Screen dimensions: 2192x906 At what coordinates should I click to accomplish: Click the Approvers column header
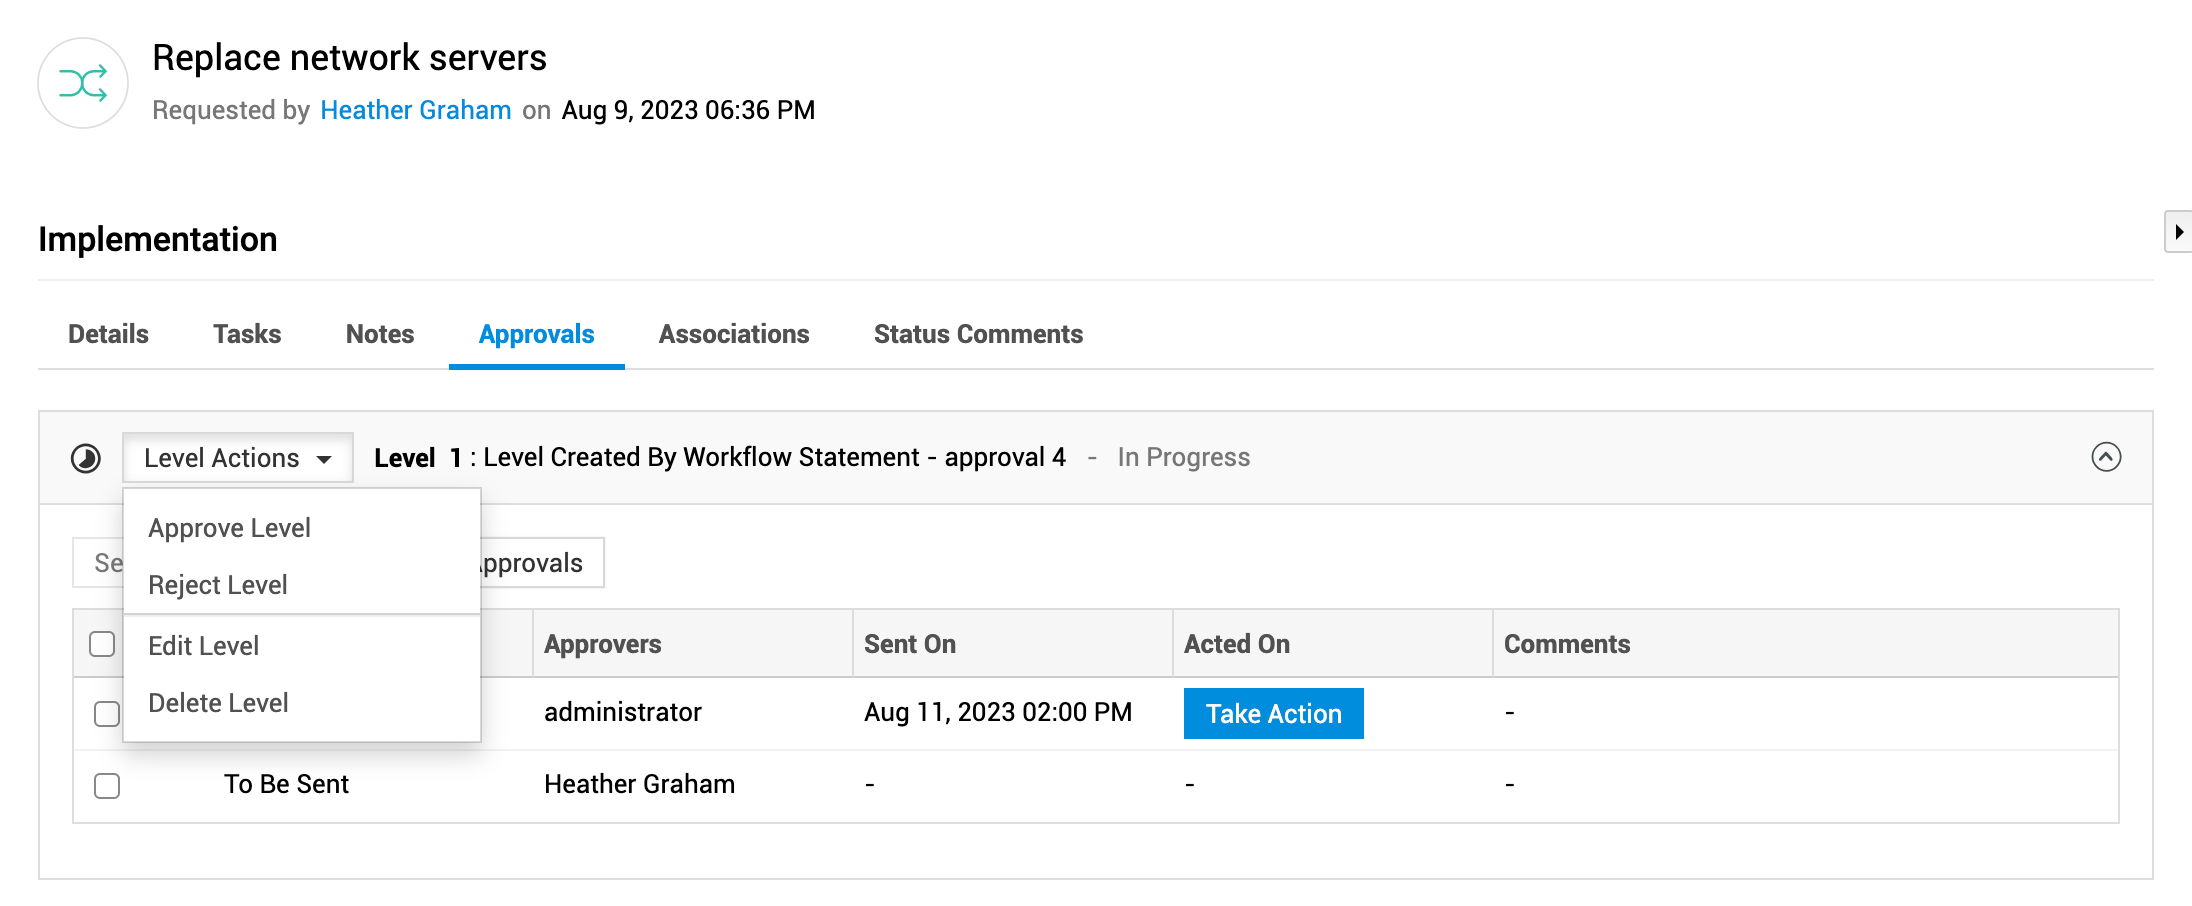pyautogui.click(x=603, y=644)
